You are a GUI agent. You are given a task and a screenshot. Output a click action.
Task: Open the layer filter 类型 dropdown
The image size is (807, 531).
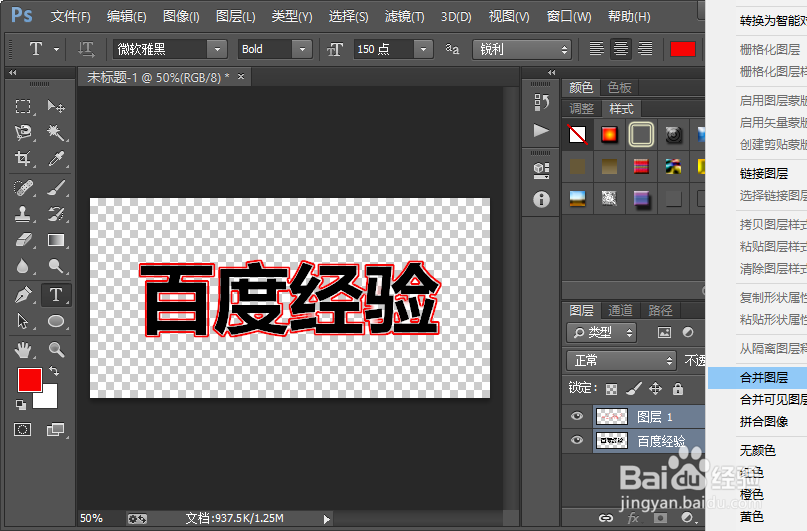click(602, 333)
